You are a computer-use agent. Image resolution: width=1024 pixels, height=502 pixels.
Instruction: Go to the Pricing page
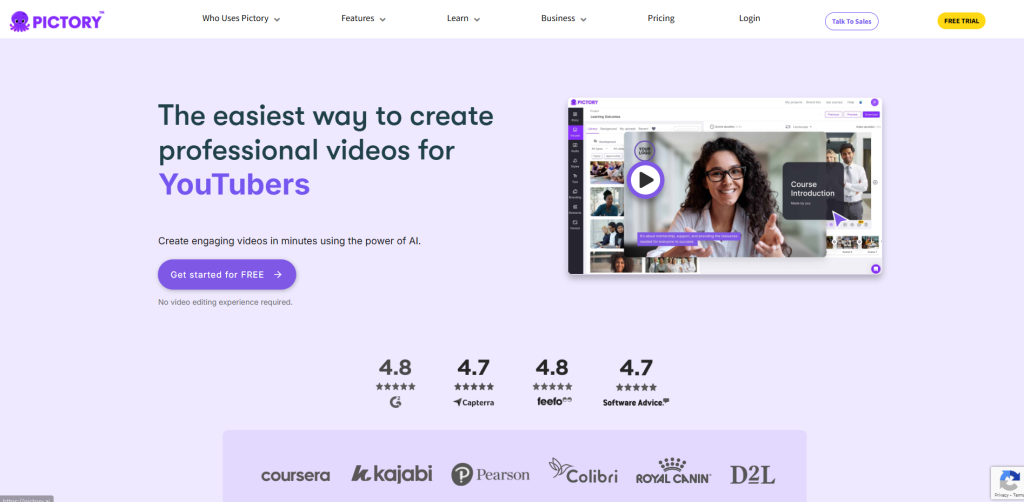click(661, 19)
